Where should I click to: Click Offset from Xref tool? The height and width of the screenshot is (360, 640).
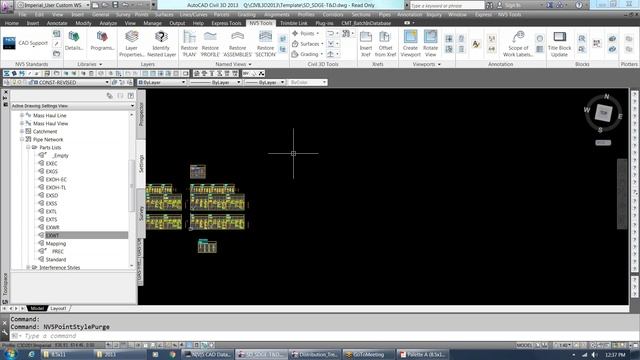[385, 43]
